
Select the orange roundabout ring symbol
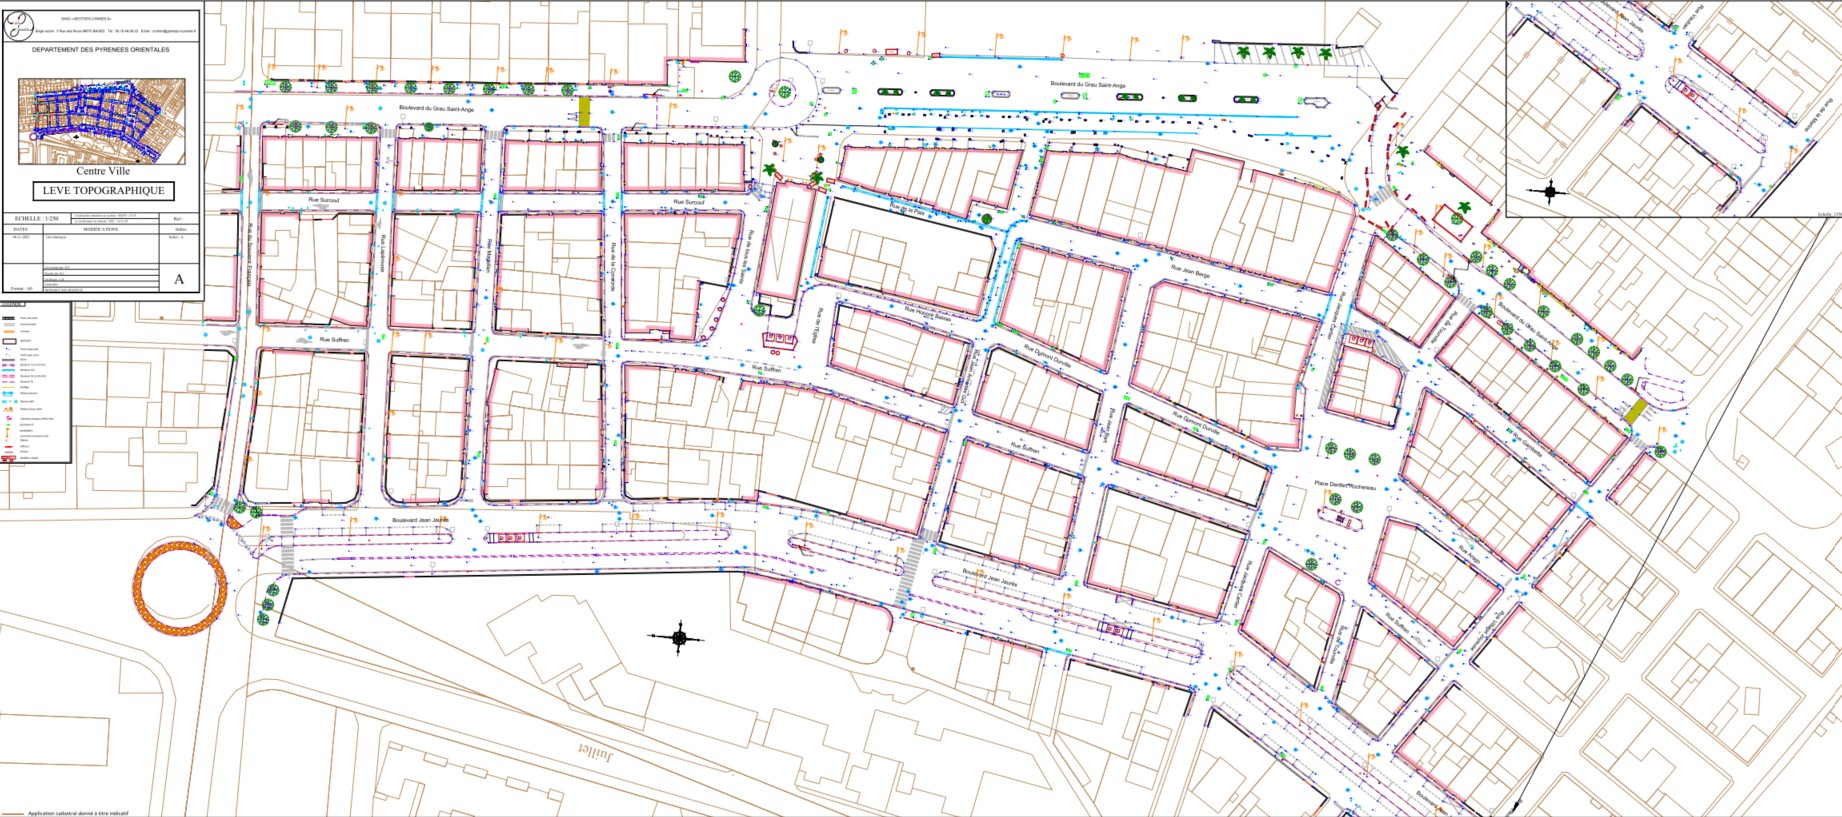[x=180, y=587]
